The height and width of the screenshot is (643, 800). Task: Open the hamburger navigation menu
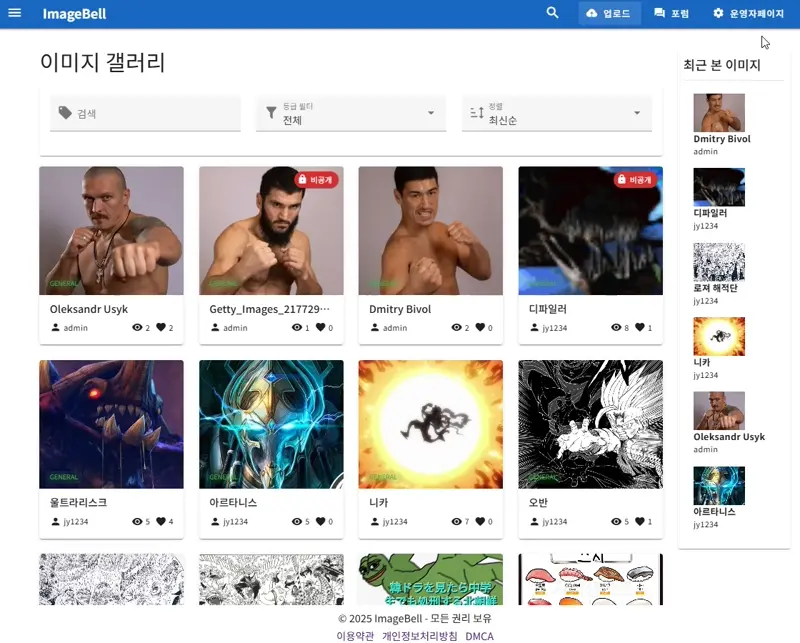point(14,14)
